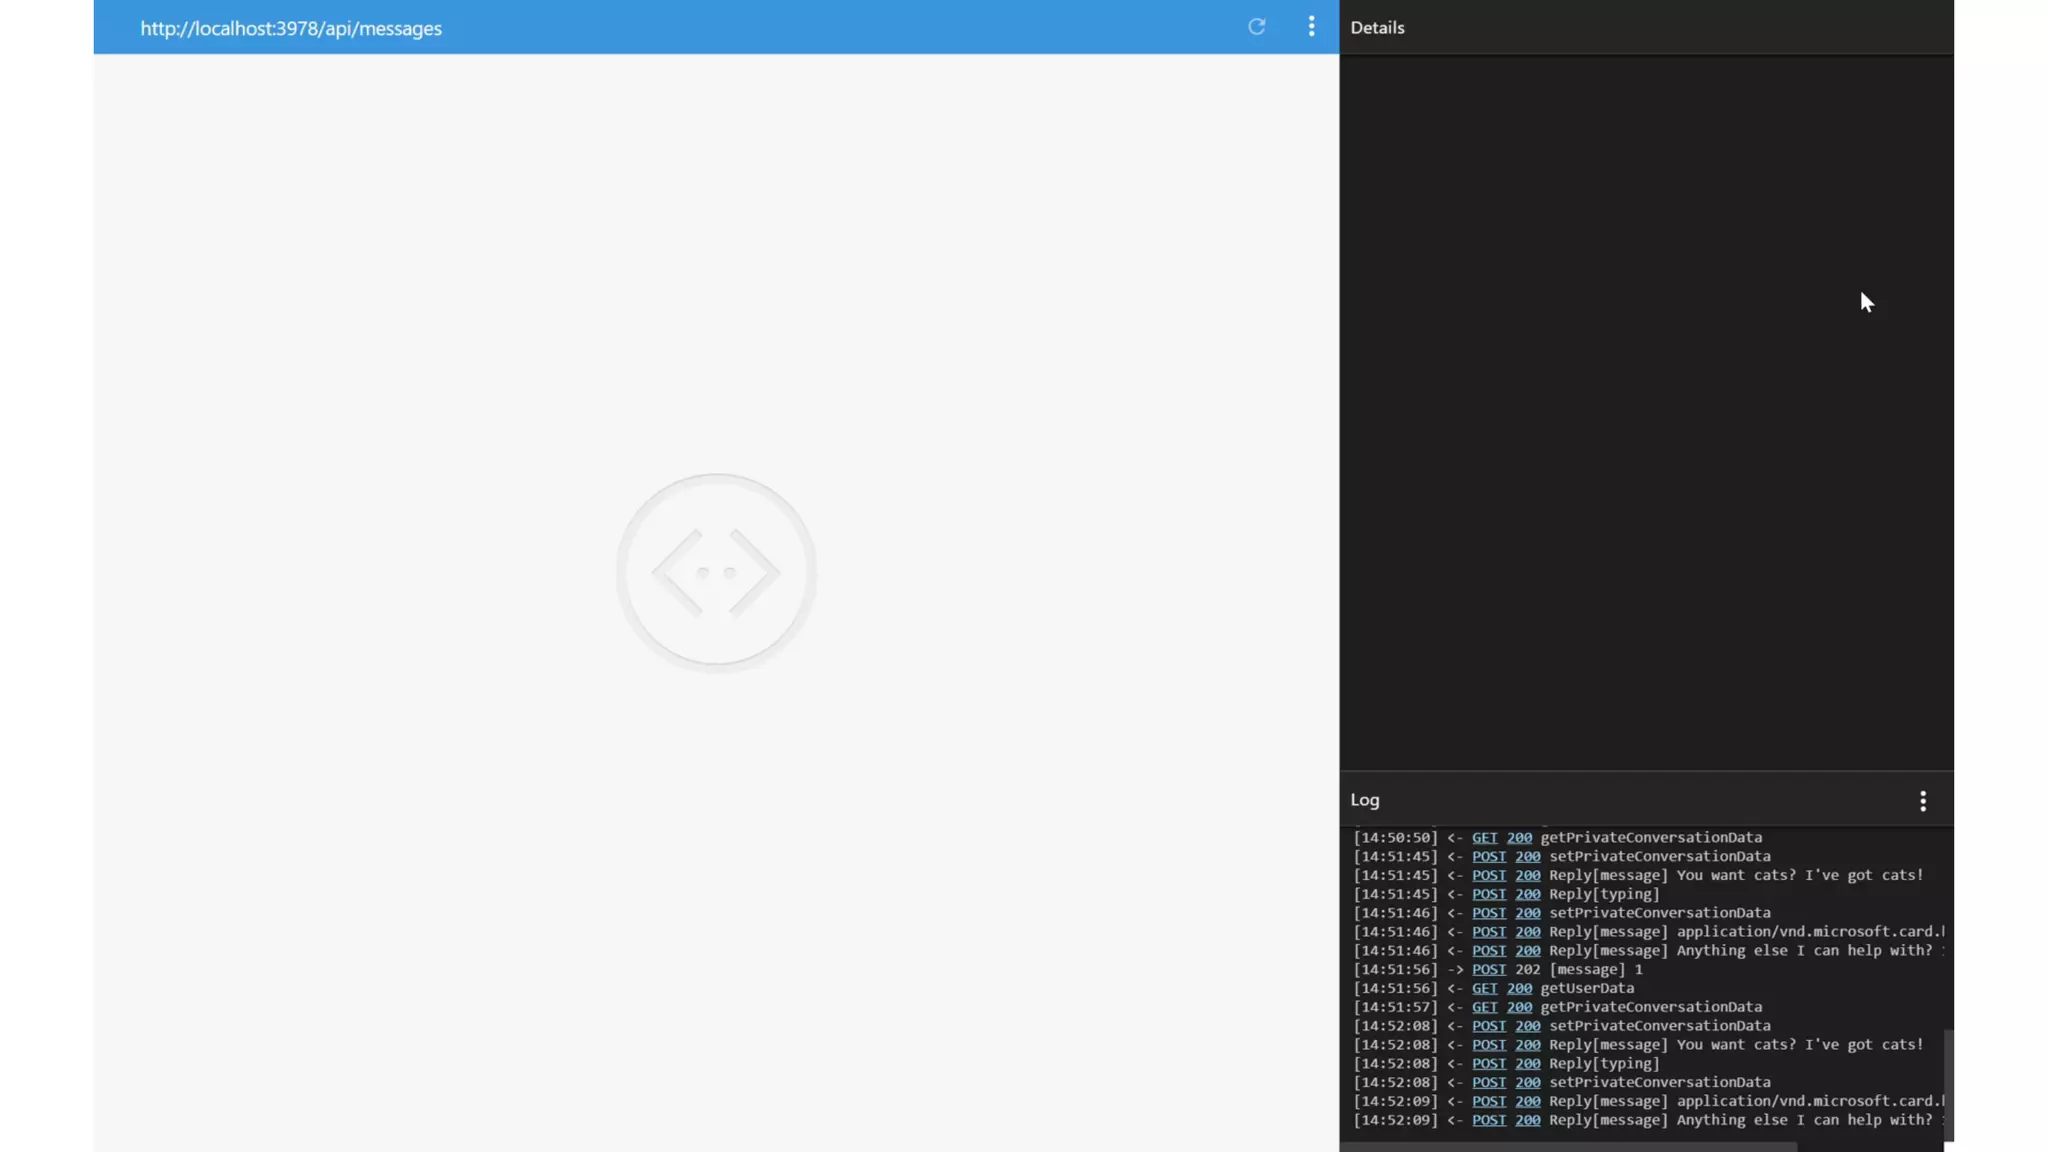Open GET link in 14:50:50 log entry
Viewport: 2048px width, 1152px height.
1484,838
